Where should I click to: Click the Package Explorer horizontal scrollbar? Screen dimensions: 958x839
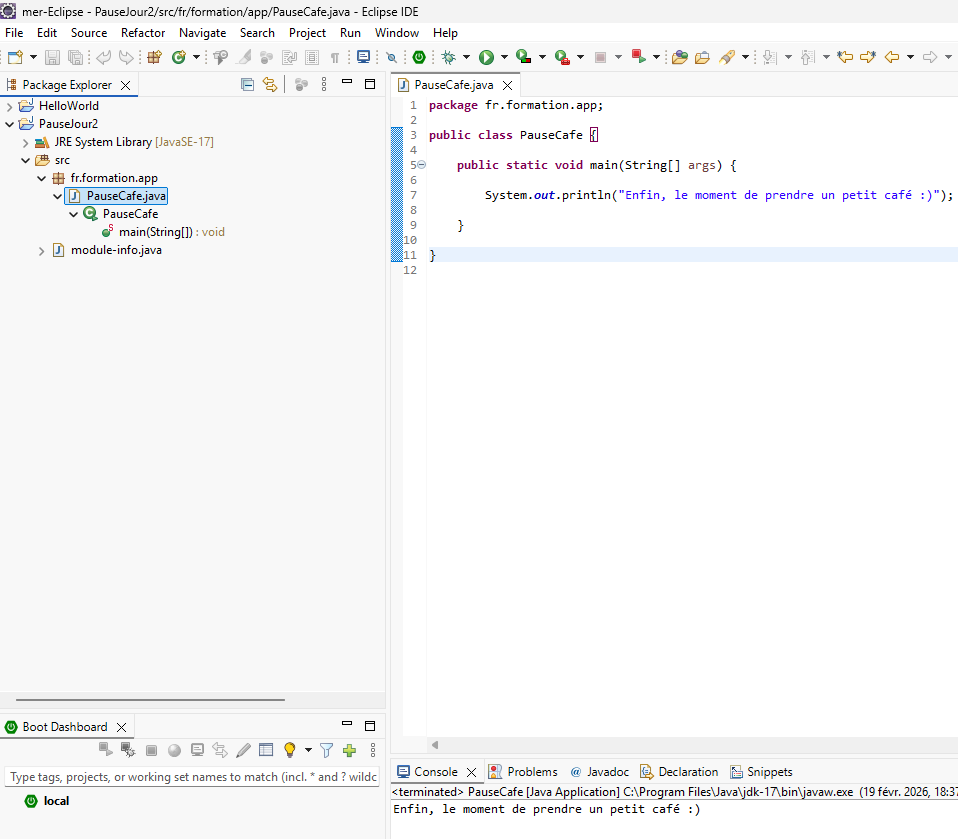point(150,700)
